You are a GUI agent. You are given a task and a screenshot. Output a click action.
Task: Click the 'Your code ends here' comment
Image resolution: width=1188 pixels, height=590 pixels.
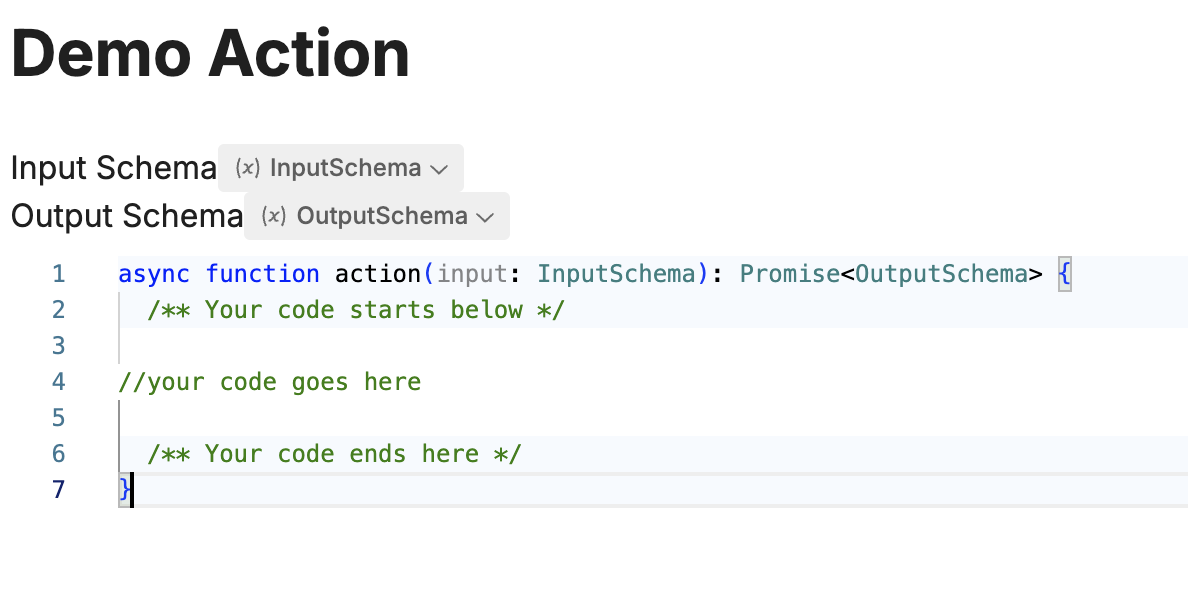(335, 454)
